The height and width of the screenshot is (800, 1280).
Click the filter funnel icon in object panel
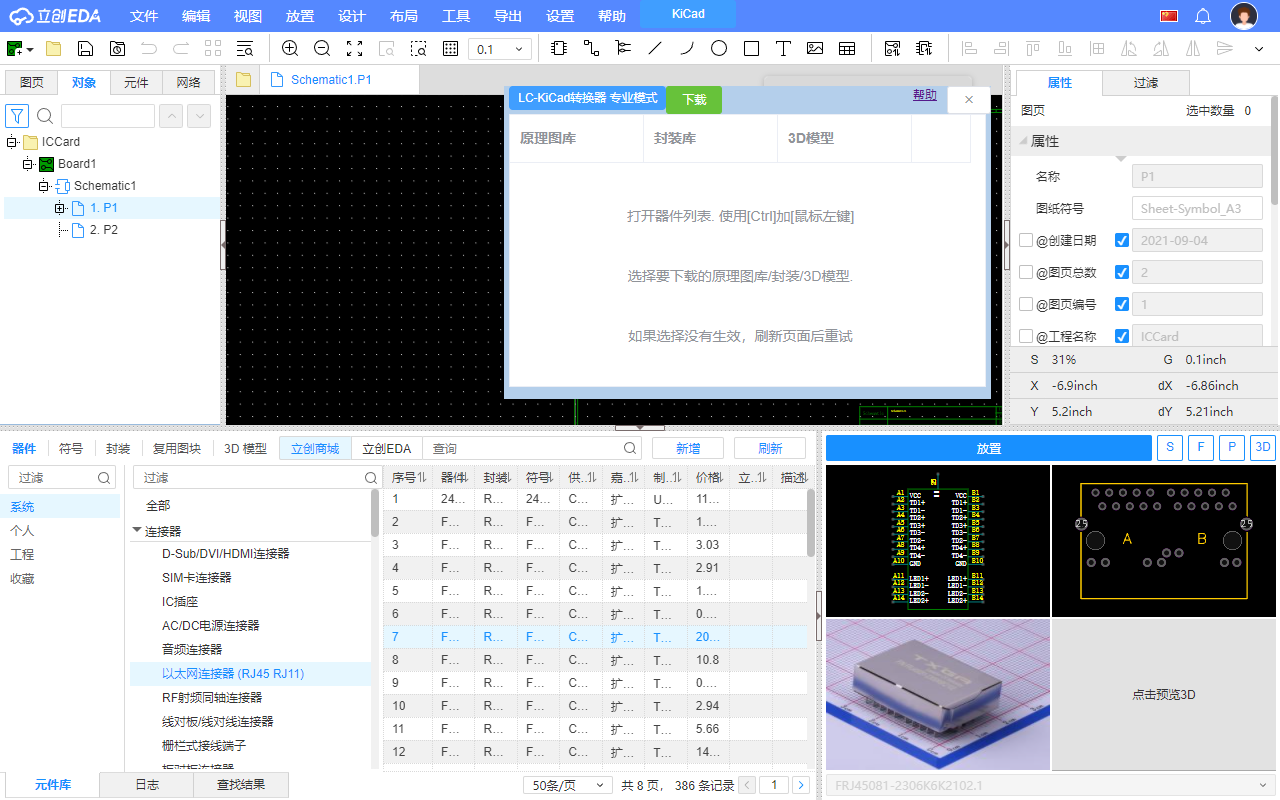pos(17,116)
